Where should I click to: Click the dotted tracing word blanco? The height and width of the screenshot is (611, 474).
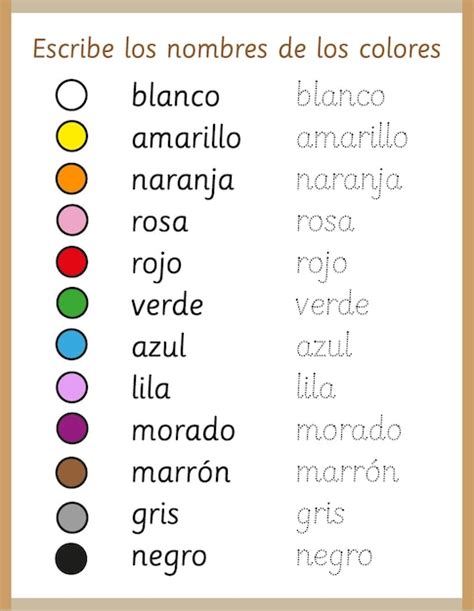(x=340, y=94)
